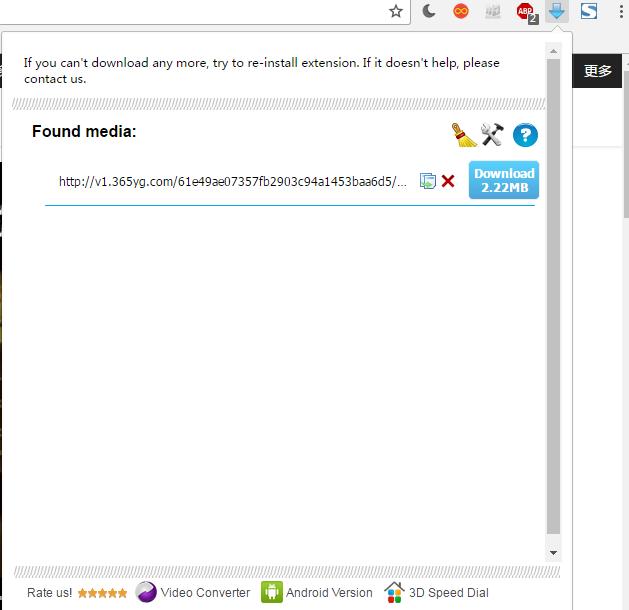Viewport: 629px width, 610px height.
Task: Remove the media entry with red X
Action: 448,181
